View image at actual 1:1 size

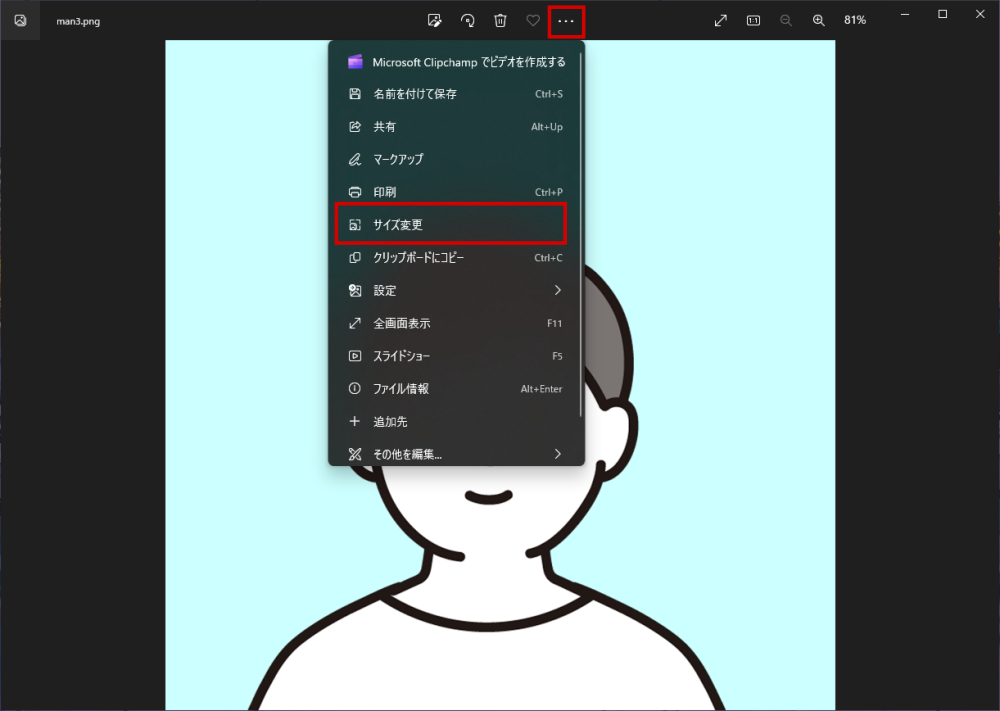pos(753,20)
